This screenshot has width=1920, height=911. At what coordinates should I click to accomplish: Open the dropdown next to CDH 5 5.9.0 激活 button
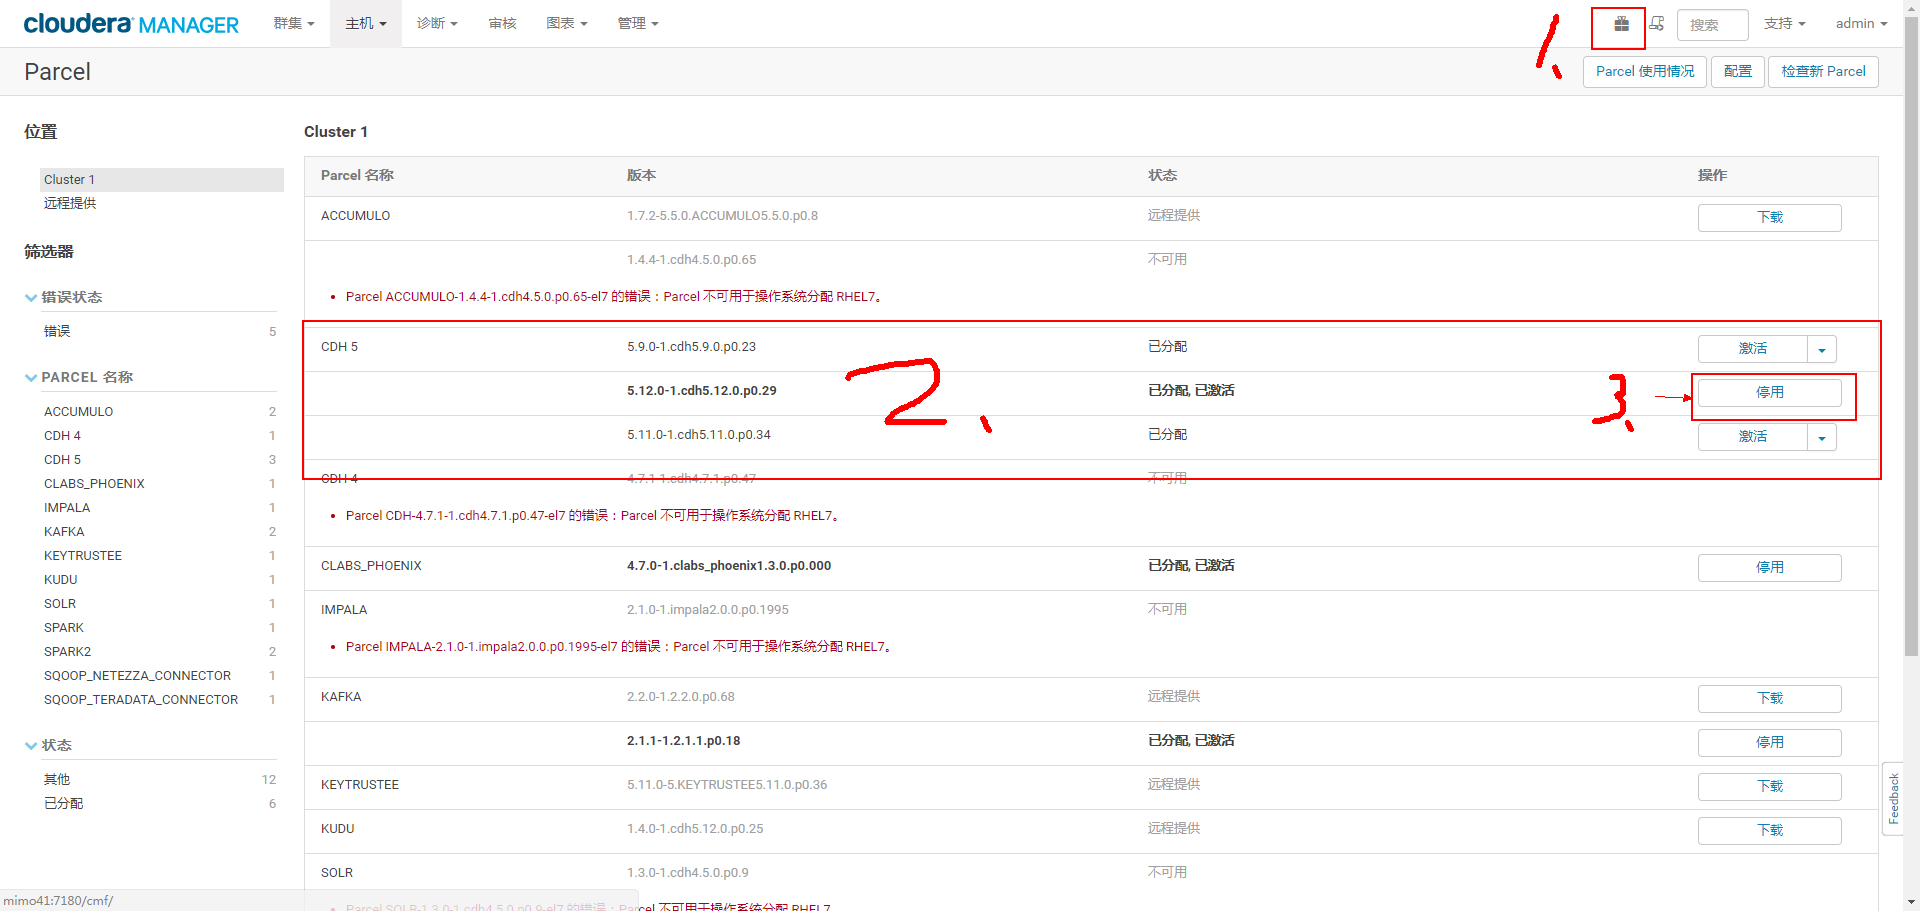[x=1822, y=349]
